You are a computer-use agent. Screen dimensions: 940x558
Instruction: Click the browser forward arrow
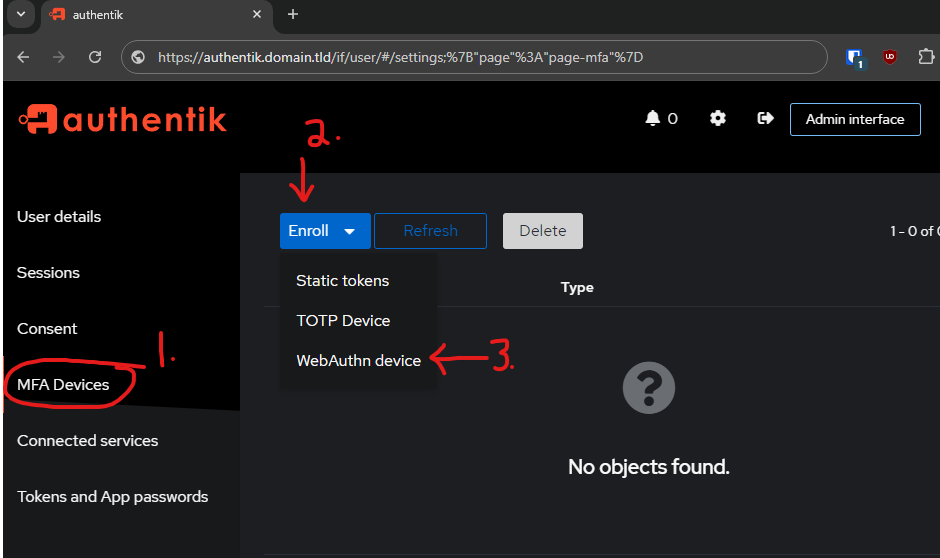tap(59, 57)
